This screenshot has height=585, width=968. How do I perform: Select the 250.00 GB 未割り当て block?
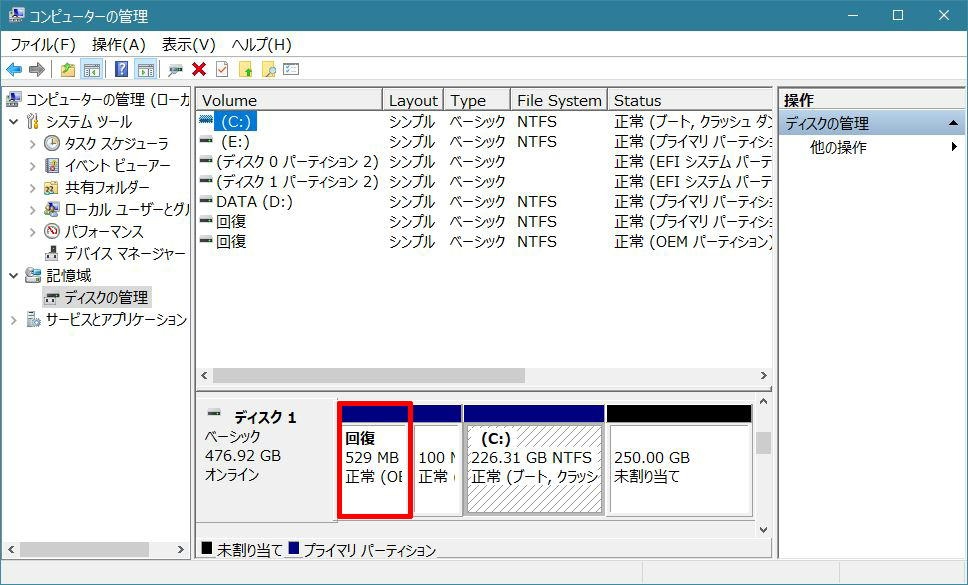[x=679, y=460]
